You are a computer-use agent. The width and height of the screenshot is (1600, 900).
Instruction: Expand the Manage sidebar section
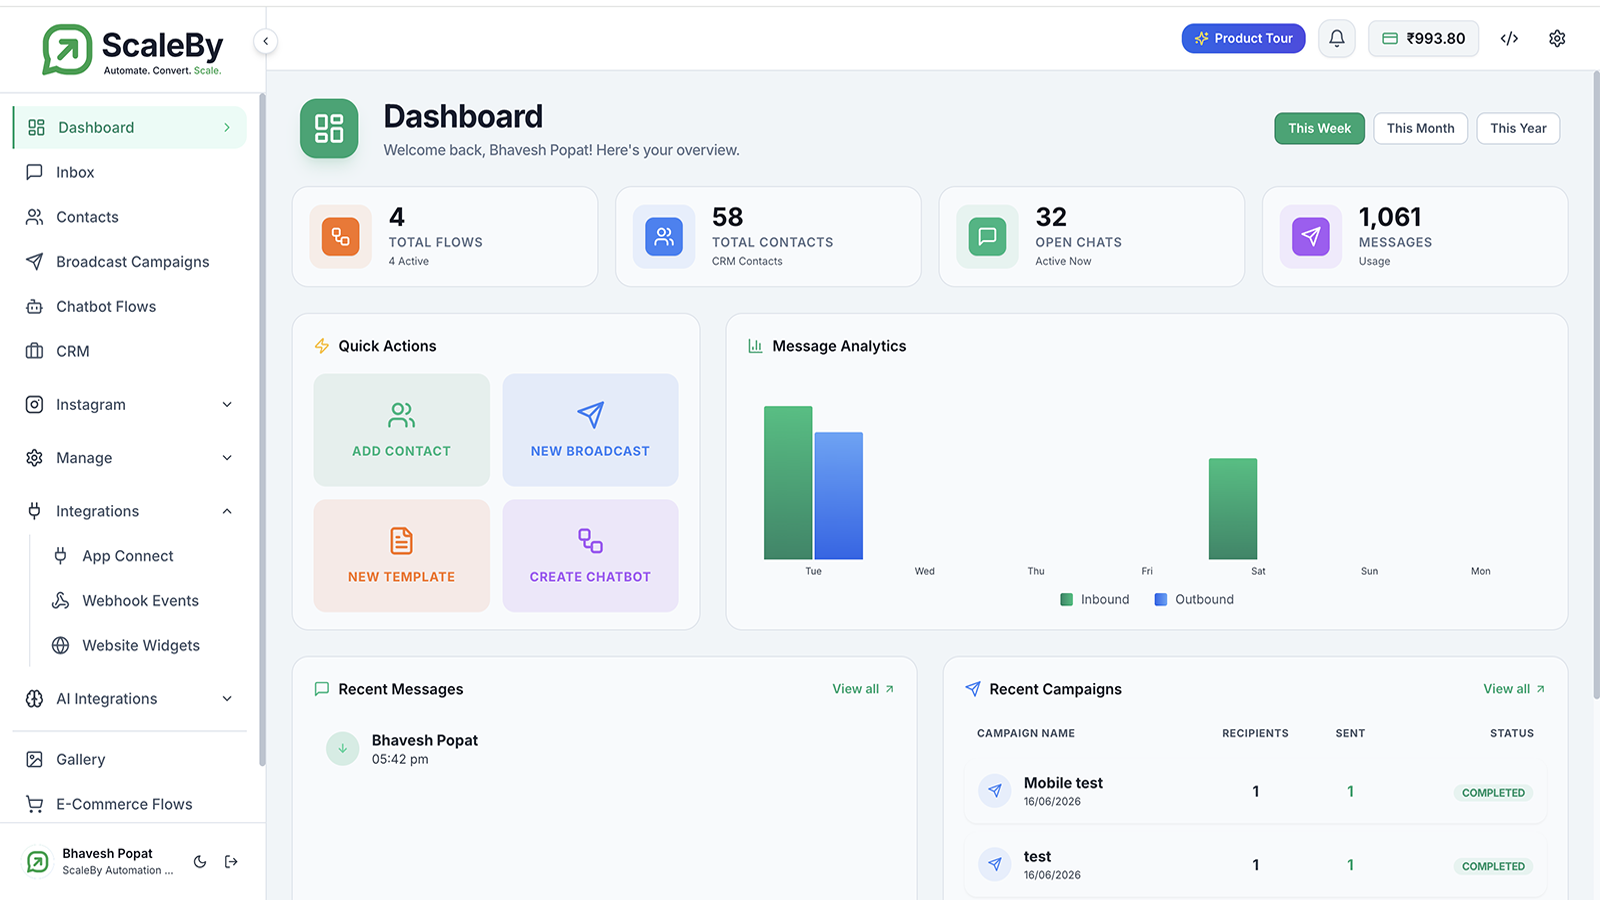tap(130, 458)
